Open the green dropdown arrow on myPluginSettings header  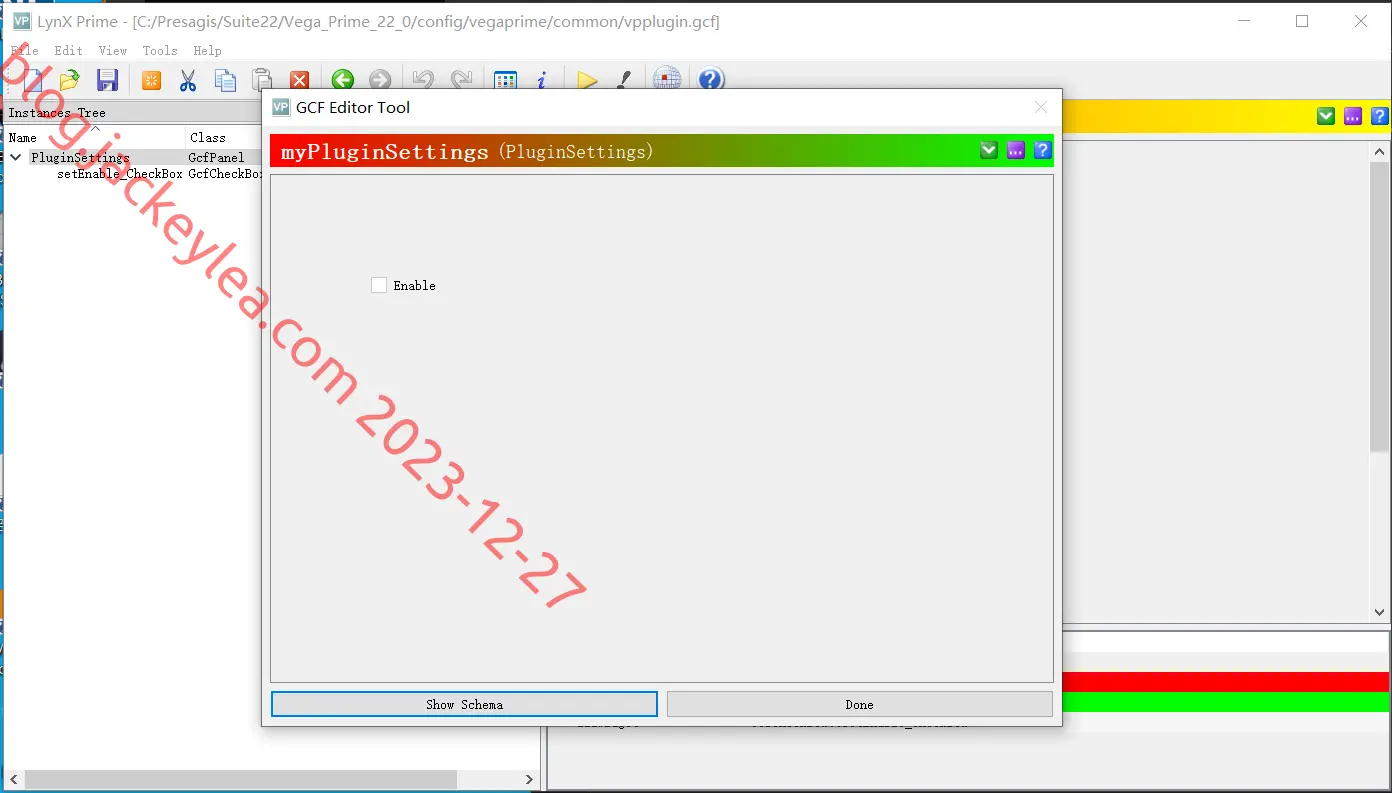coord(989,150)
